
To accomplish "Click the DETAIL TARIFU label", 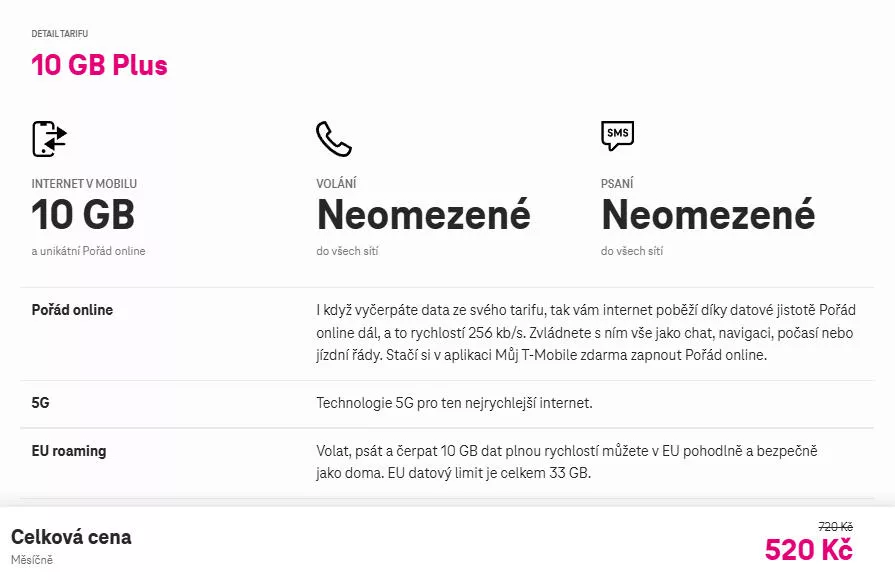I will point(60,34).
